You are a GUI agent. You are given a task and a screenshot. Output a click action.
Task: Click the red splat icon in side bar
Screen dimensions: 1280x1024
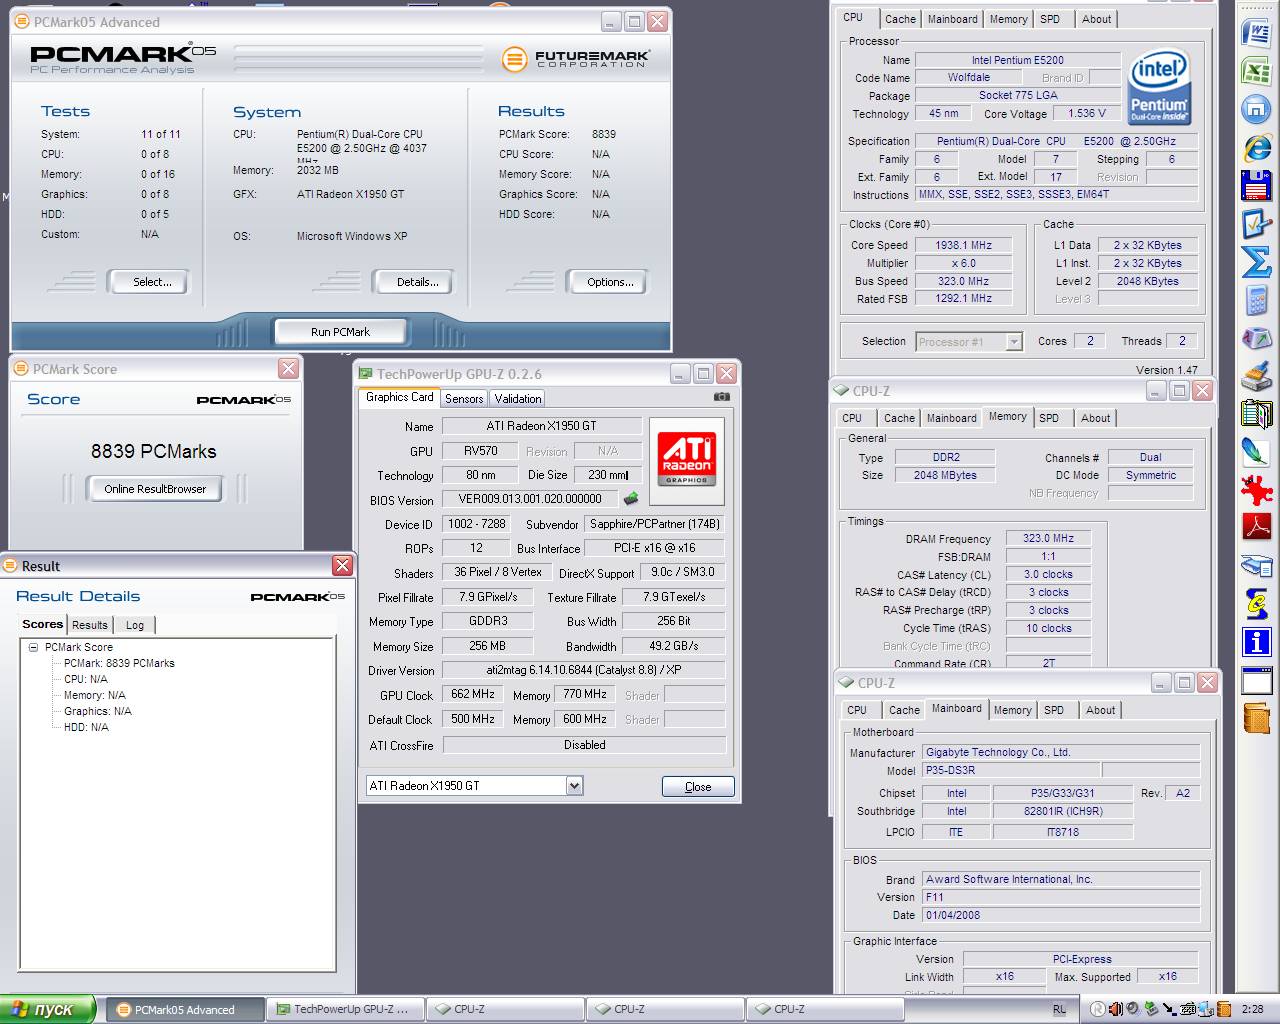[1256, 489]
